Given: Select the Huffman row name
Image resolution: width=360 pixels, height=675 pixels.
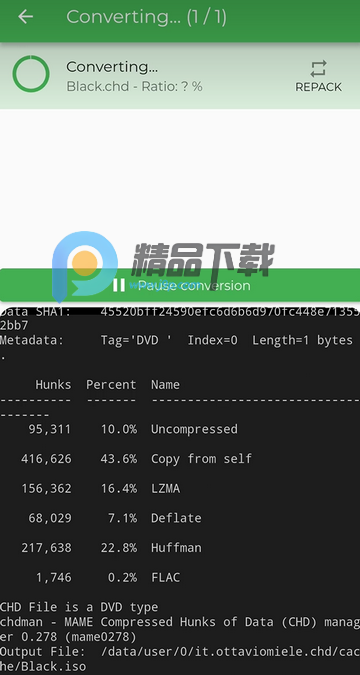Looking at the screenshot, I should coord(176,548).
